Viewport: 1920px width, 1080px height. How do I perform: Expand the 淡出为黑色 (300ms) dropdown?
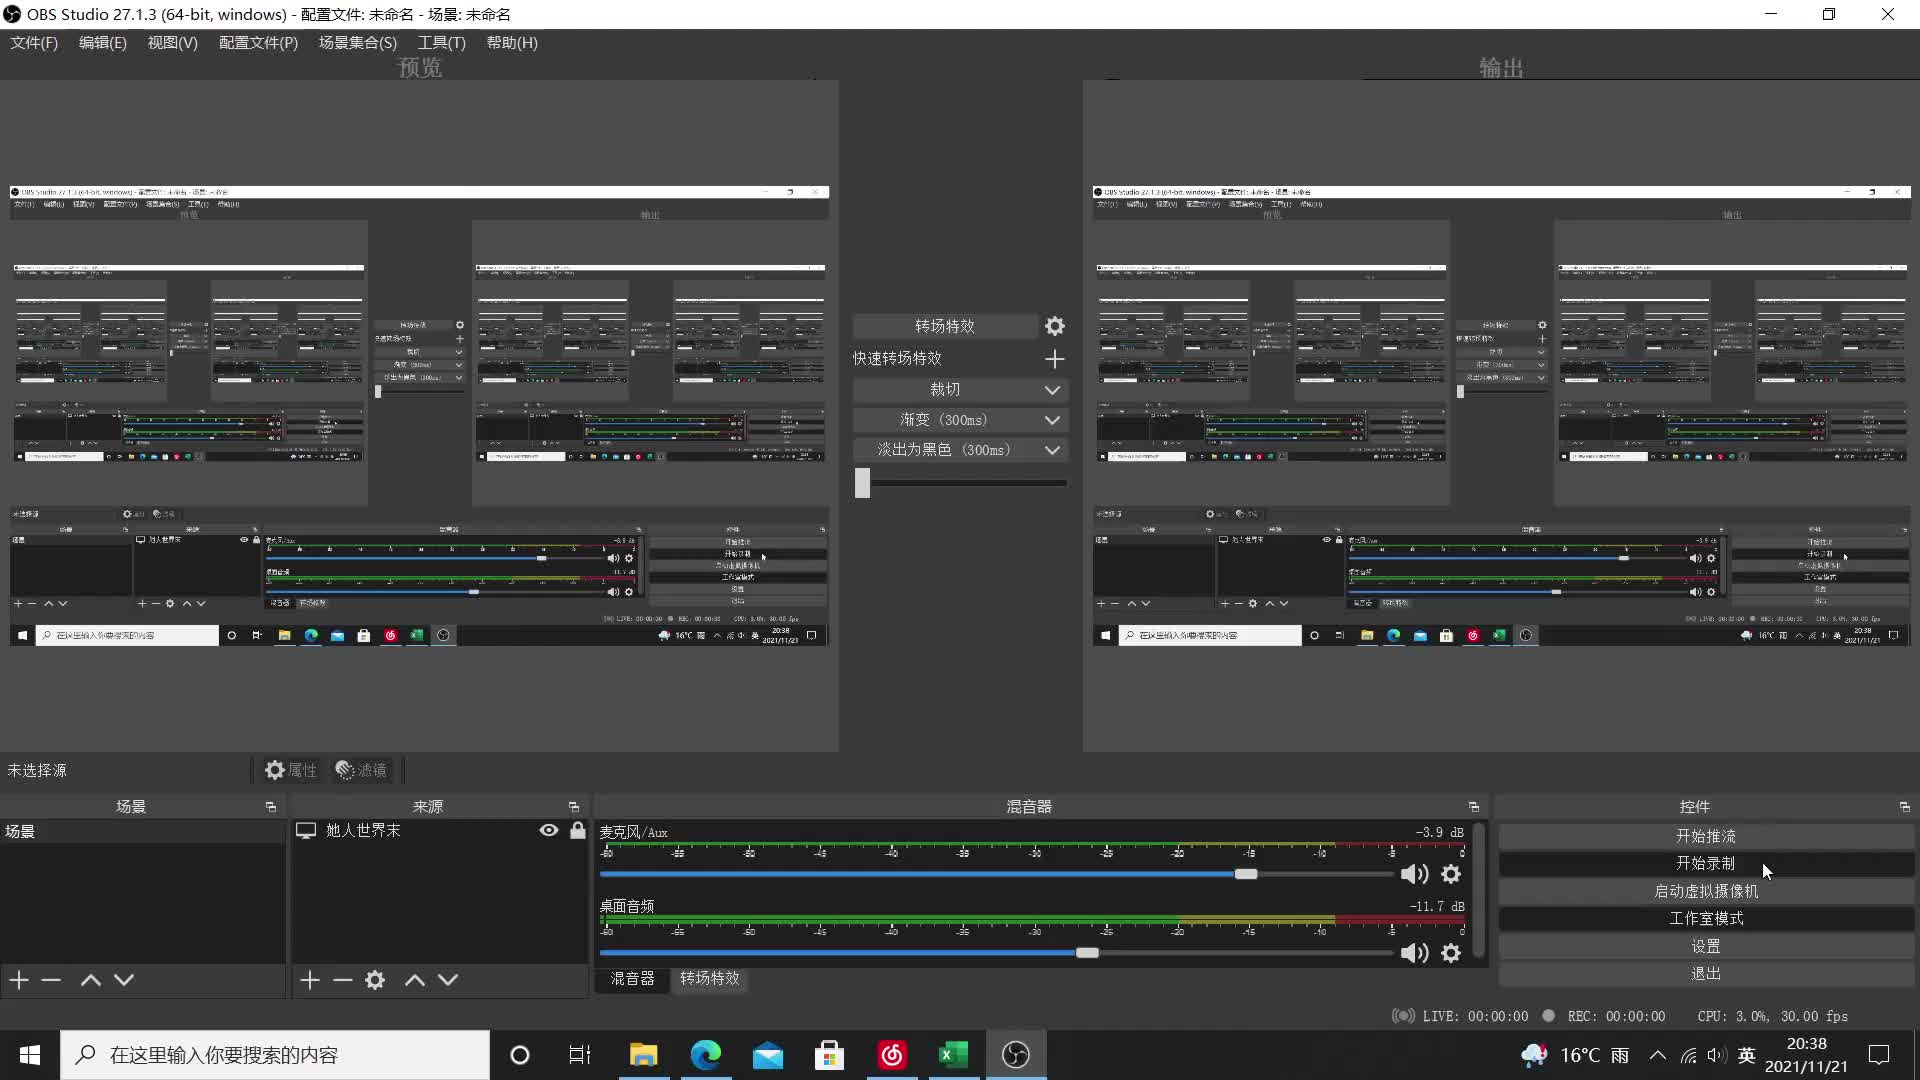(x=1052, y=450)
